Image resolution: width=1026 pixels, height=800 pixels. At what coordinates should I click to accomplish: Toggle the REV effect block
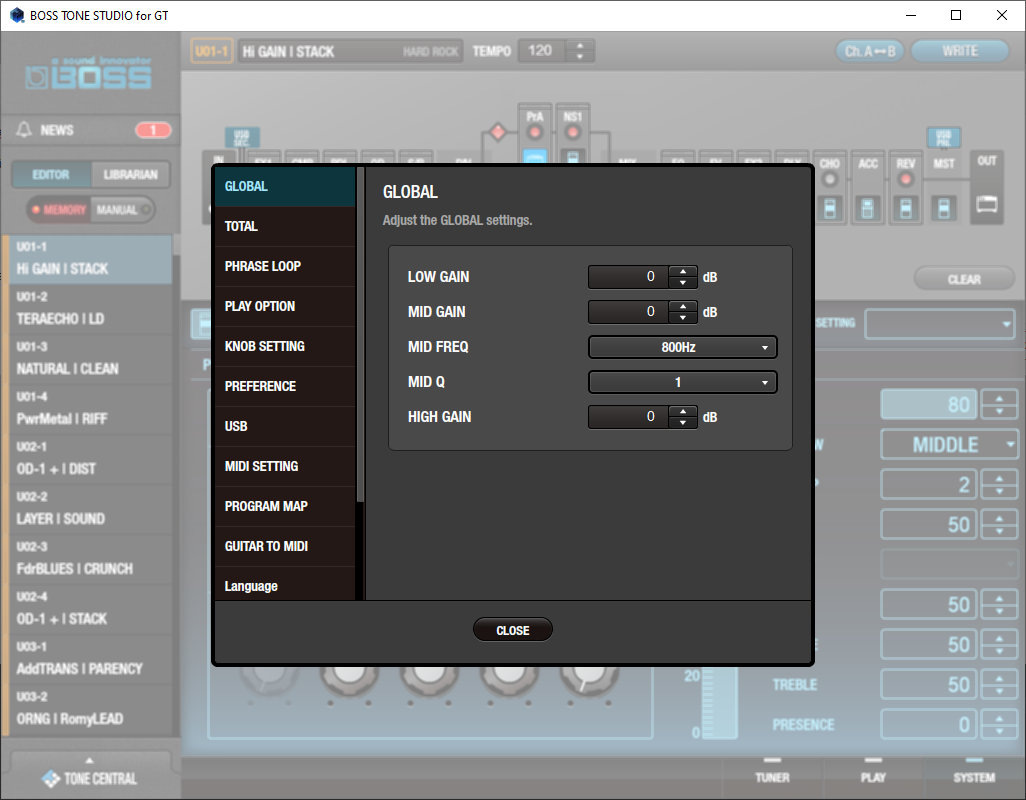[906, 179]
